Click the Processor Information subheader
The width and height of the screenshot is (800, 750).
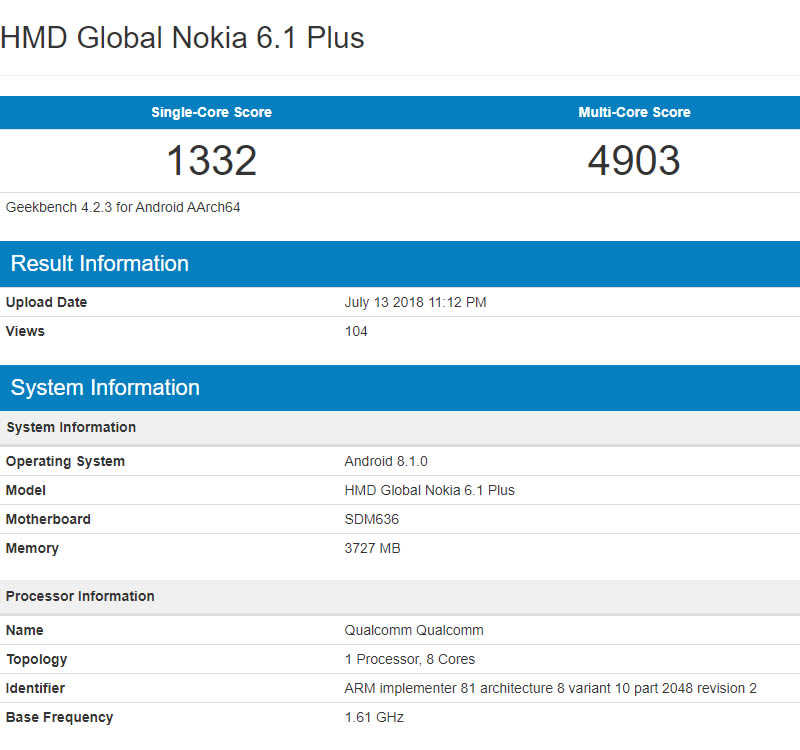pos(80,596)
